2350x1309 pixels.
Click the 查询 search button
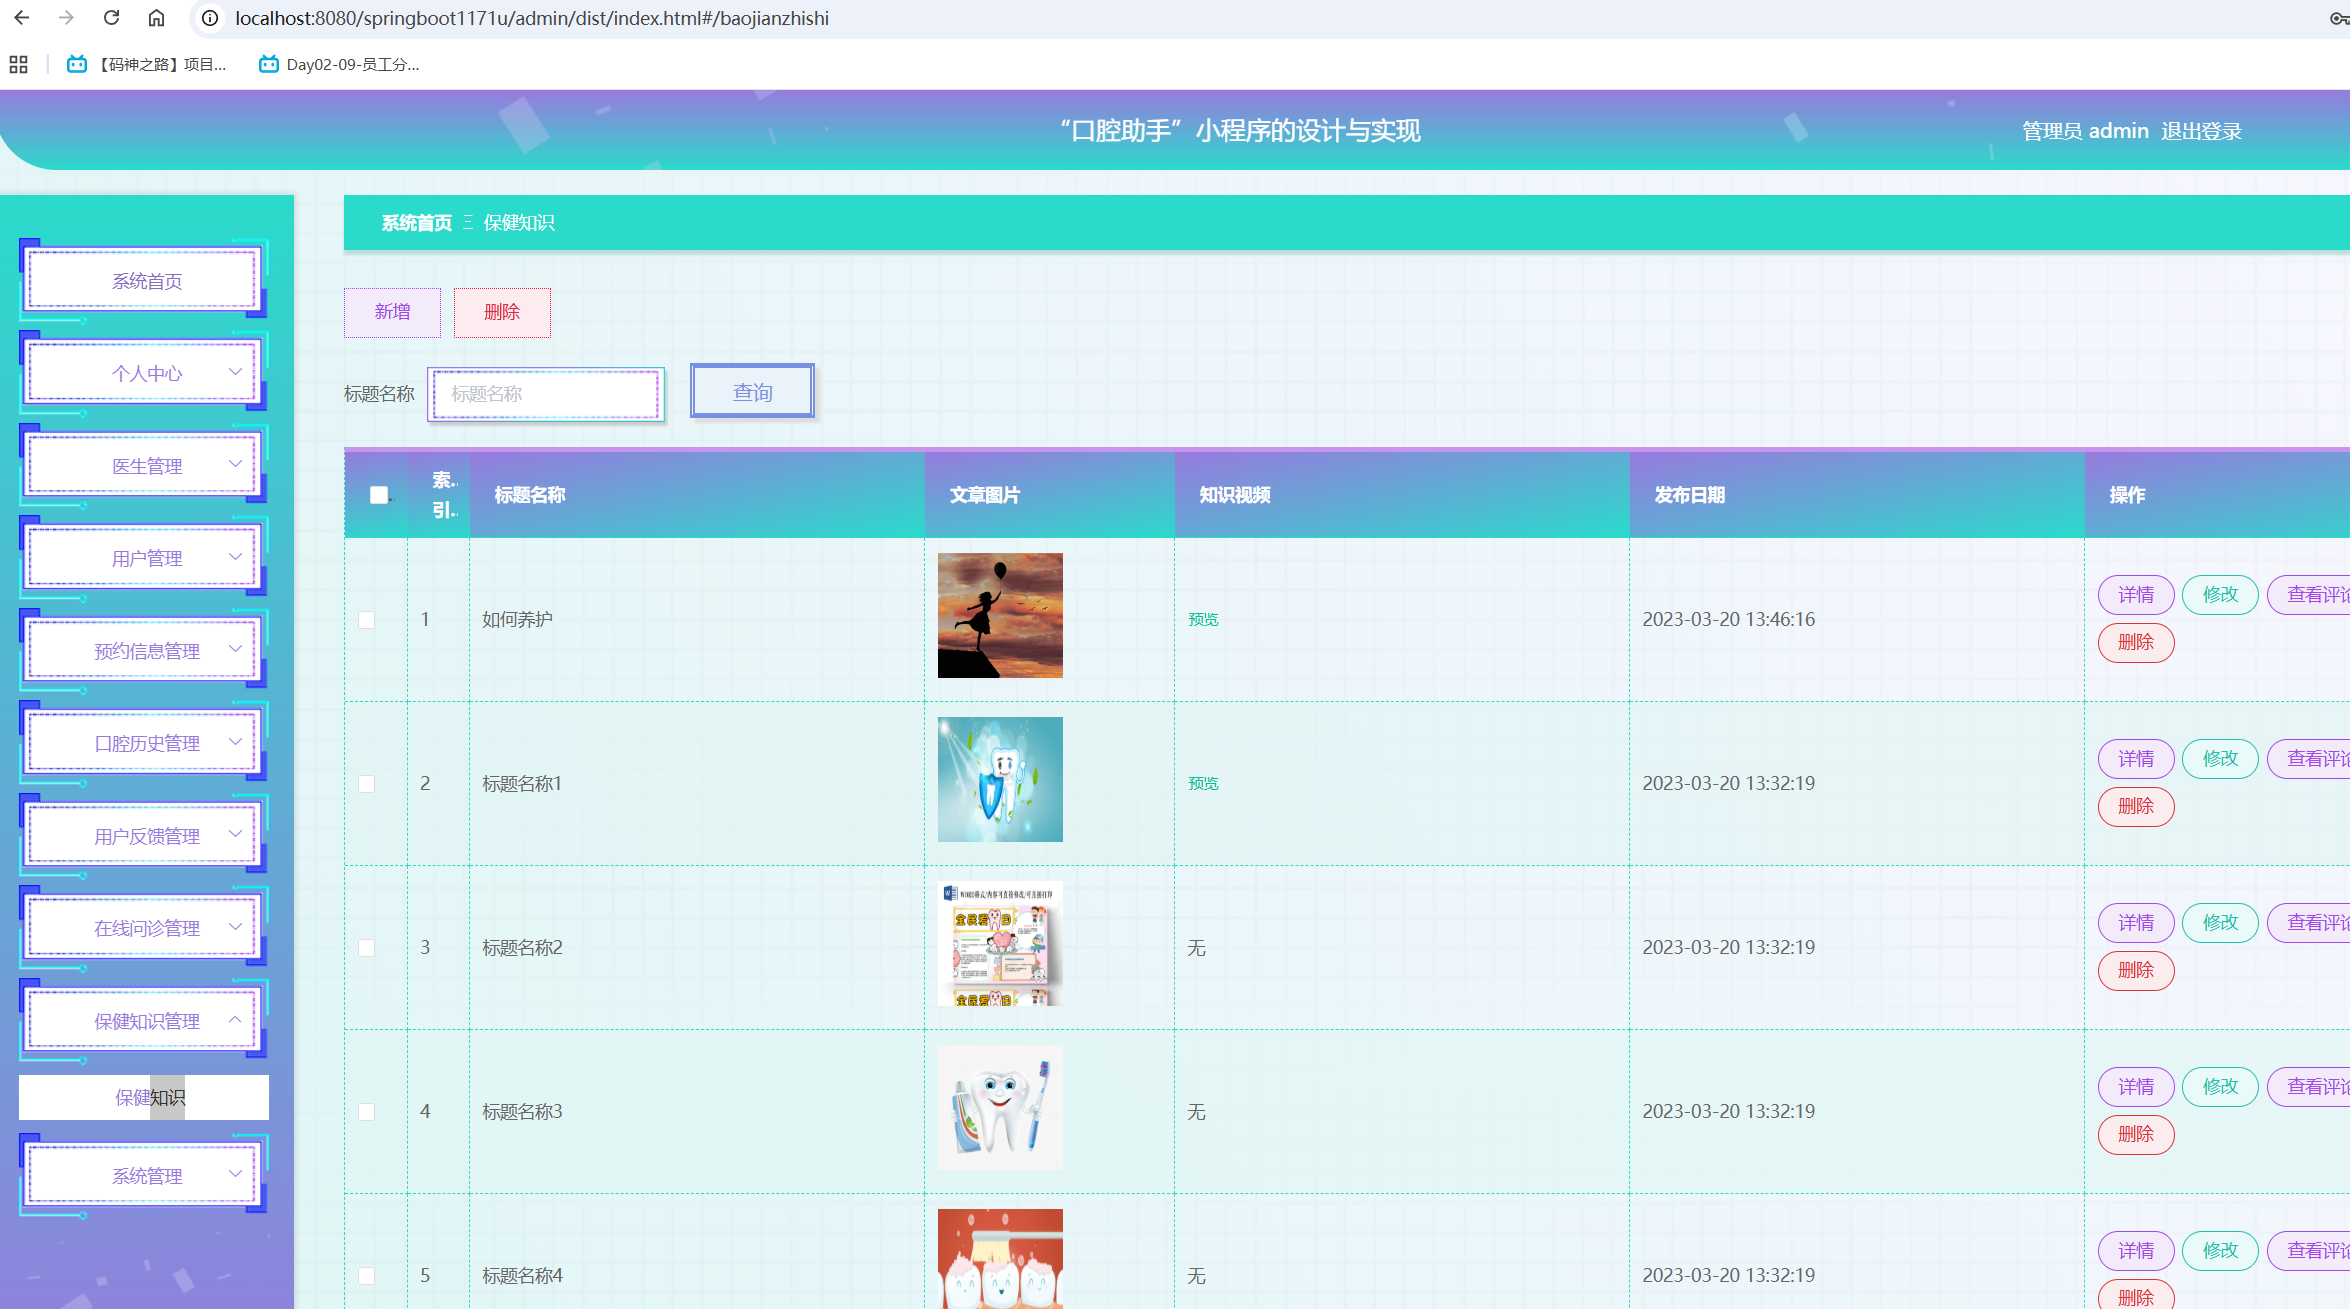click(x=752, y=392)
